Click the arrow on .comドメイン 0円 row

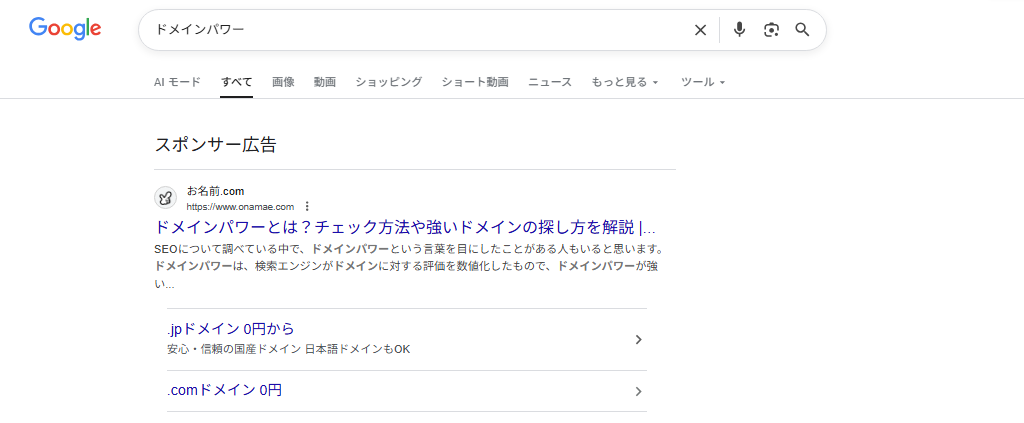[x=638, y=391]
